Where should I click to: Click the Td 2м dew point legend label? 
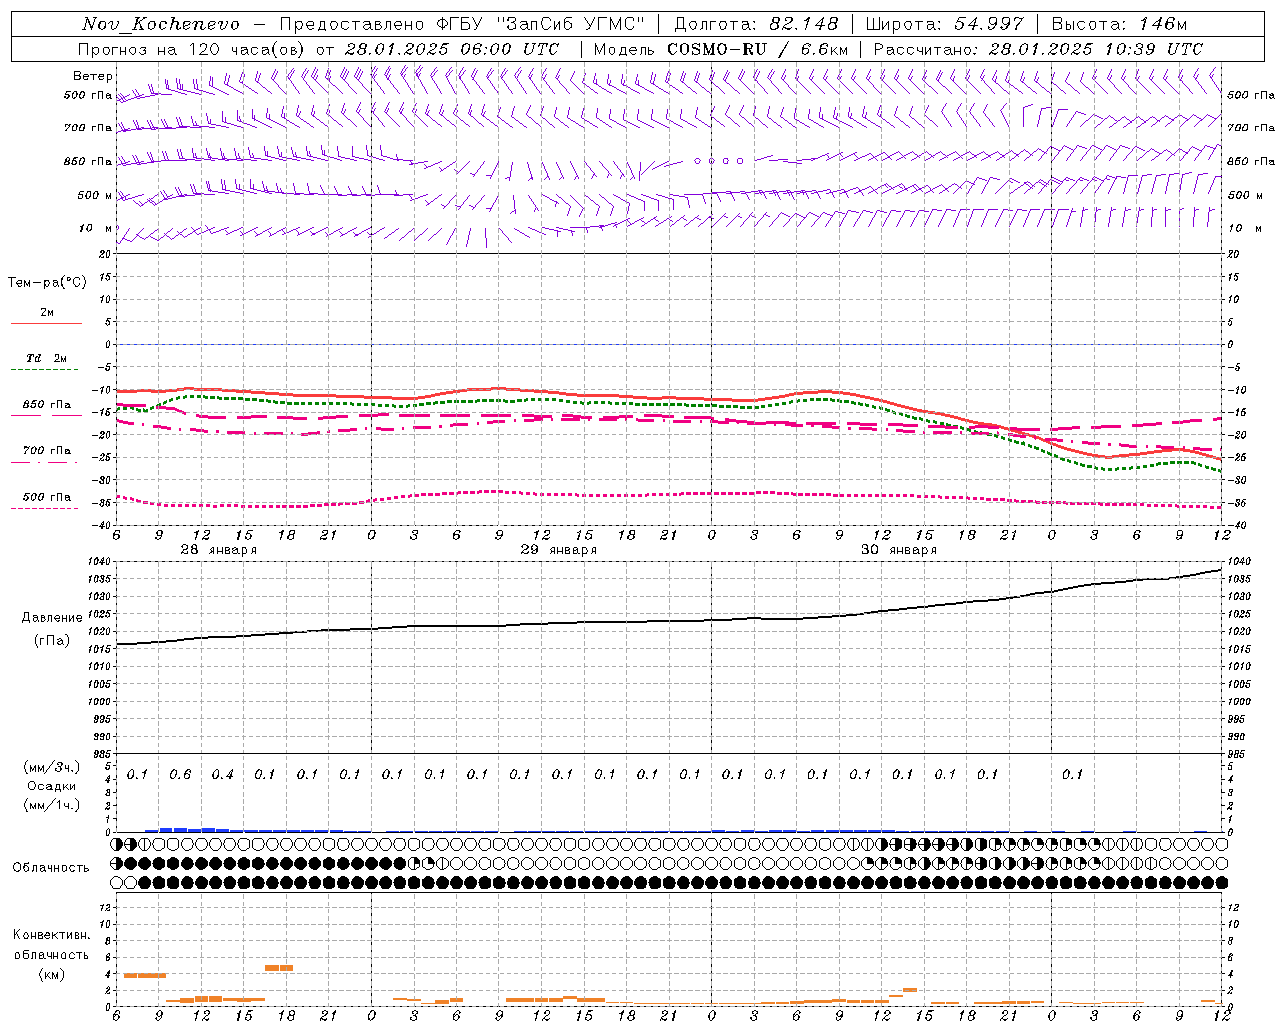(47, 358)
